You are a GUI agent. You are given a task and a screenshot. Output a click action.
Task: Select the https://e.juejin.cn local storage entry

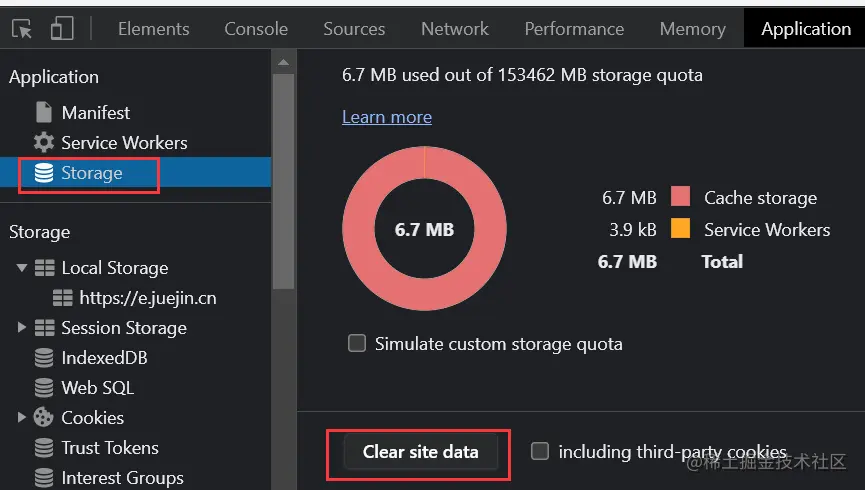click(x=147, y=298)
